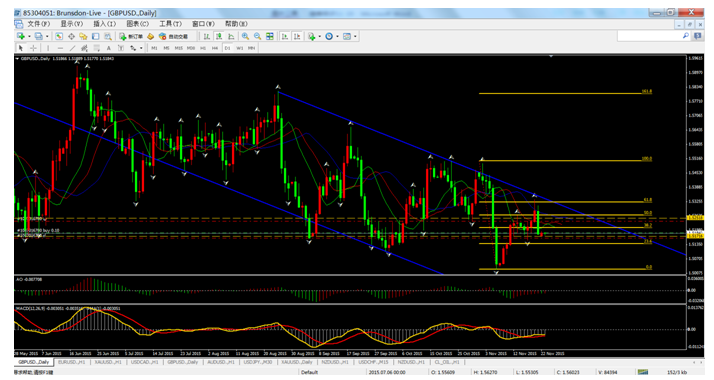714x380 pixels.
Task: Switch to the USDCAD.,H1 chart tab
Action: click(x=144, y=362)
